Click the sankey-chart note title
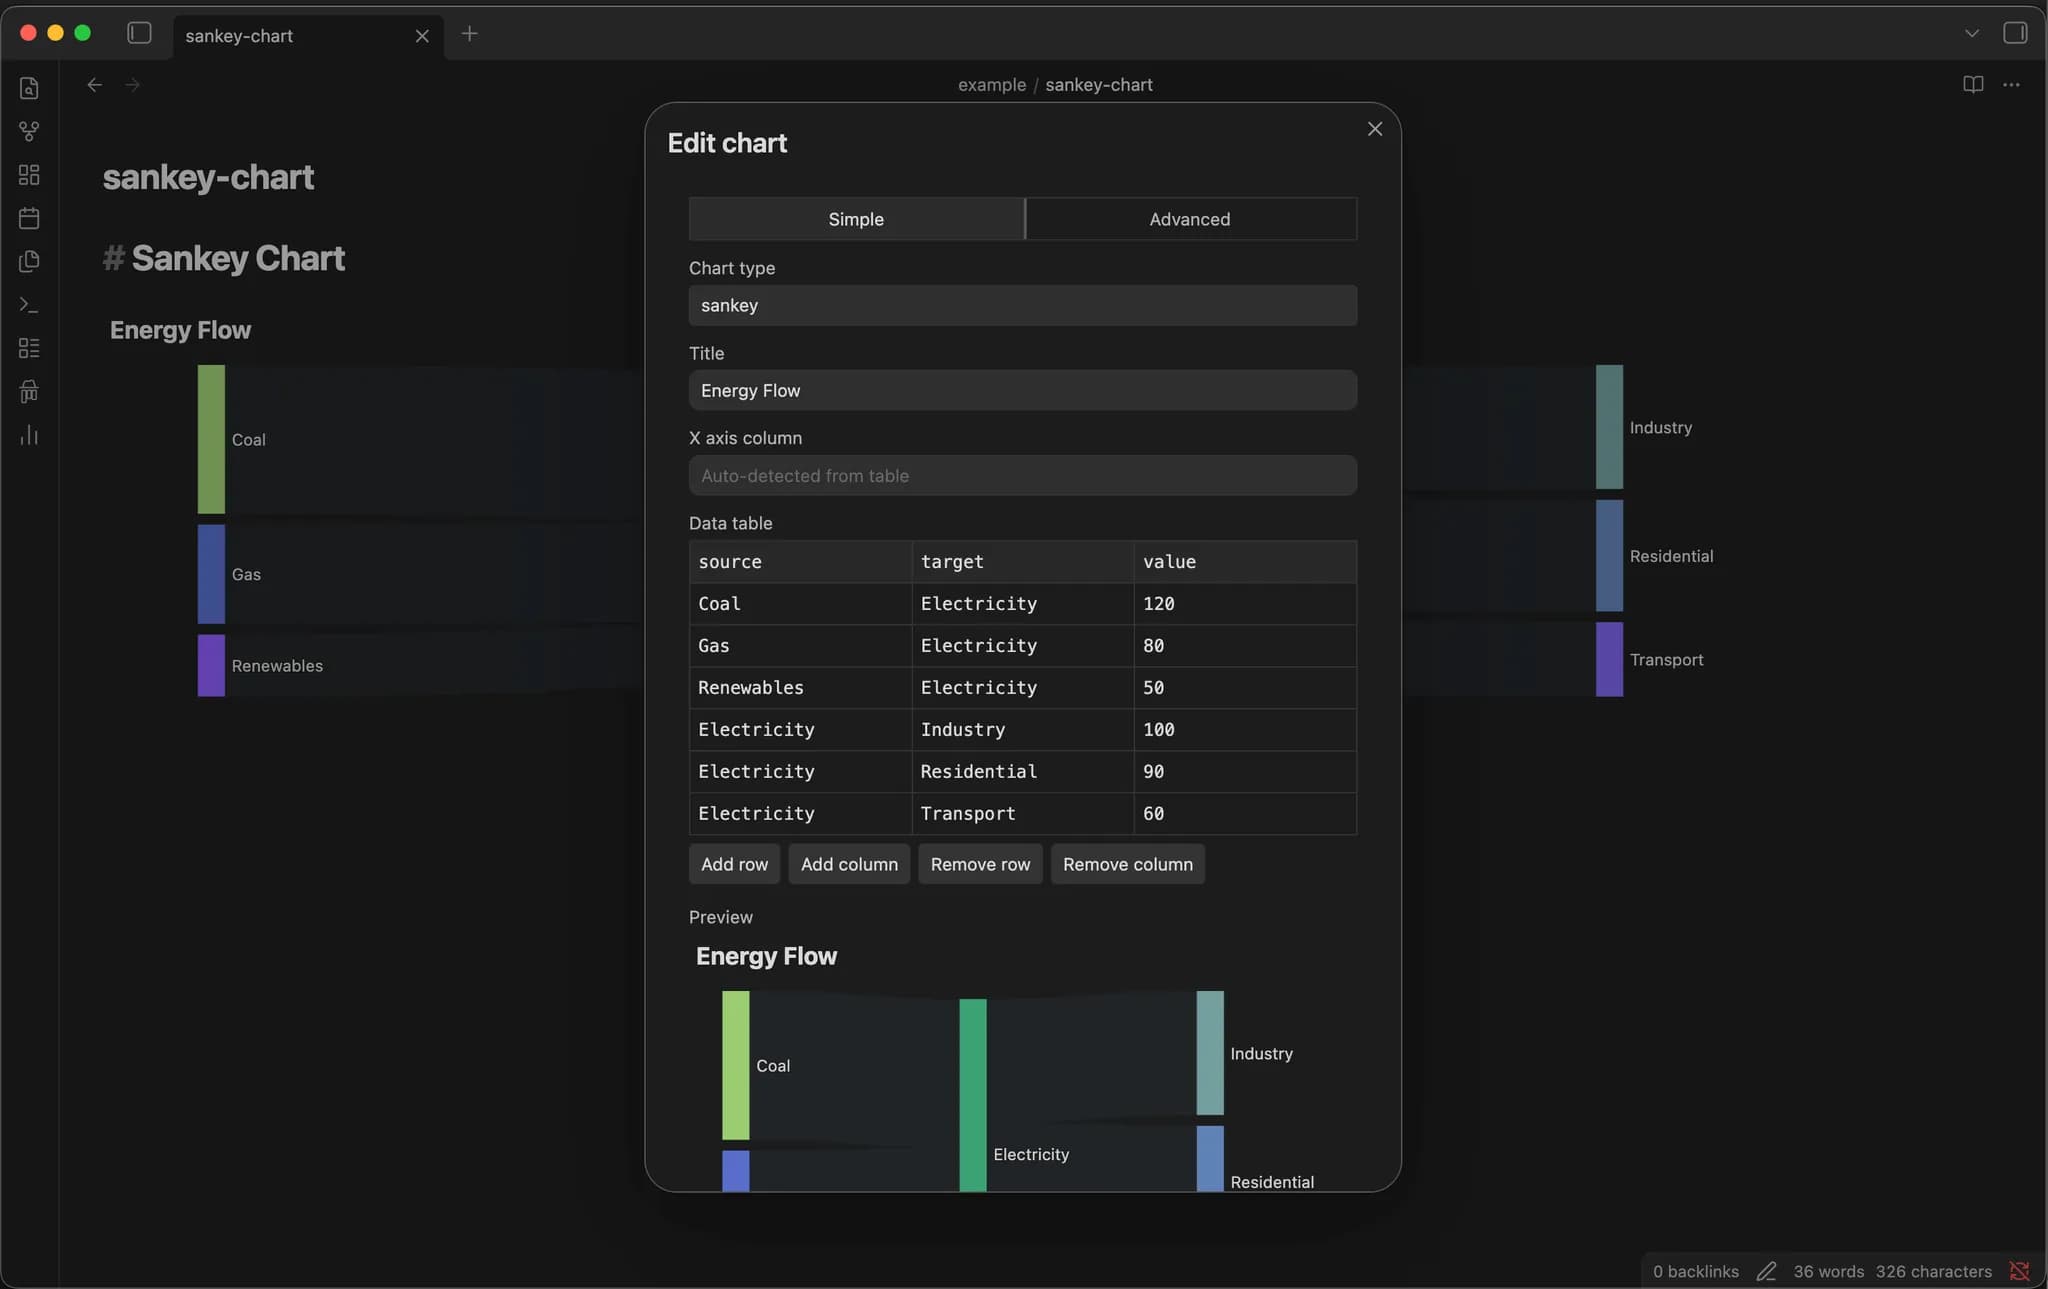Image resolution: width=2048 pixels, height=1289 pixels. [x=208, y=177]
